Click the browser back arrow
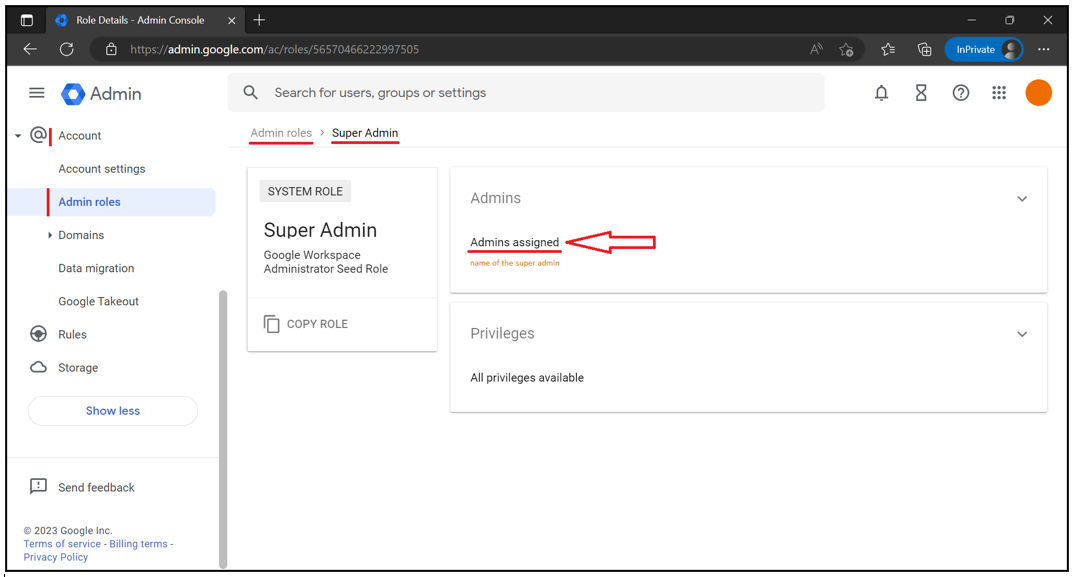1076x577 pixels. pyautogui.click(x=30, y=49)
